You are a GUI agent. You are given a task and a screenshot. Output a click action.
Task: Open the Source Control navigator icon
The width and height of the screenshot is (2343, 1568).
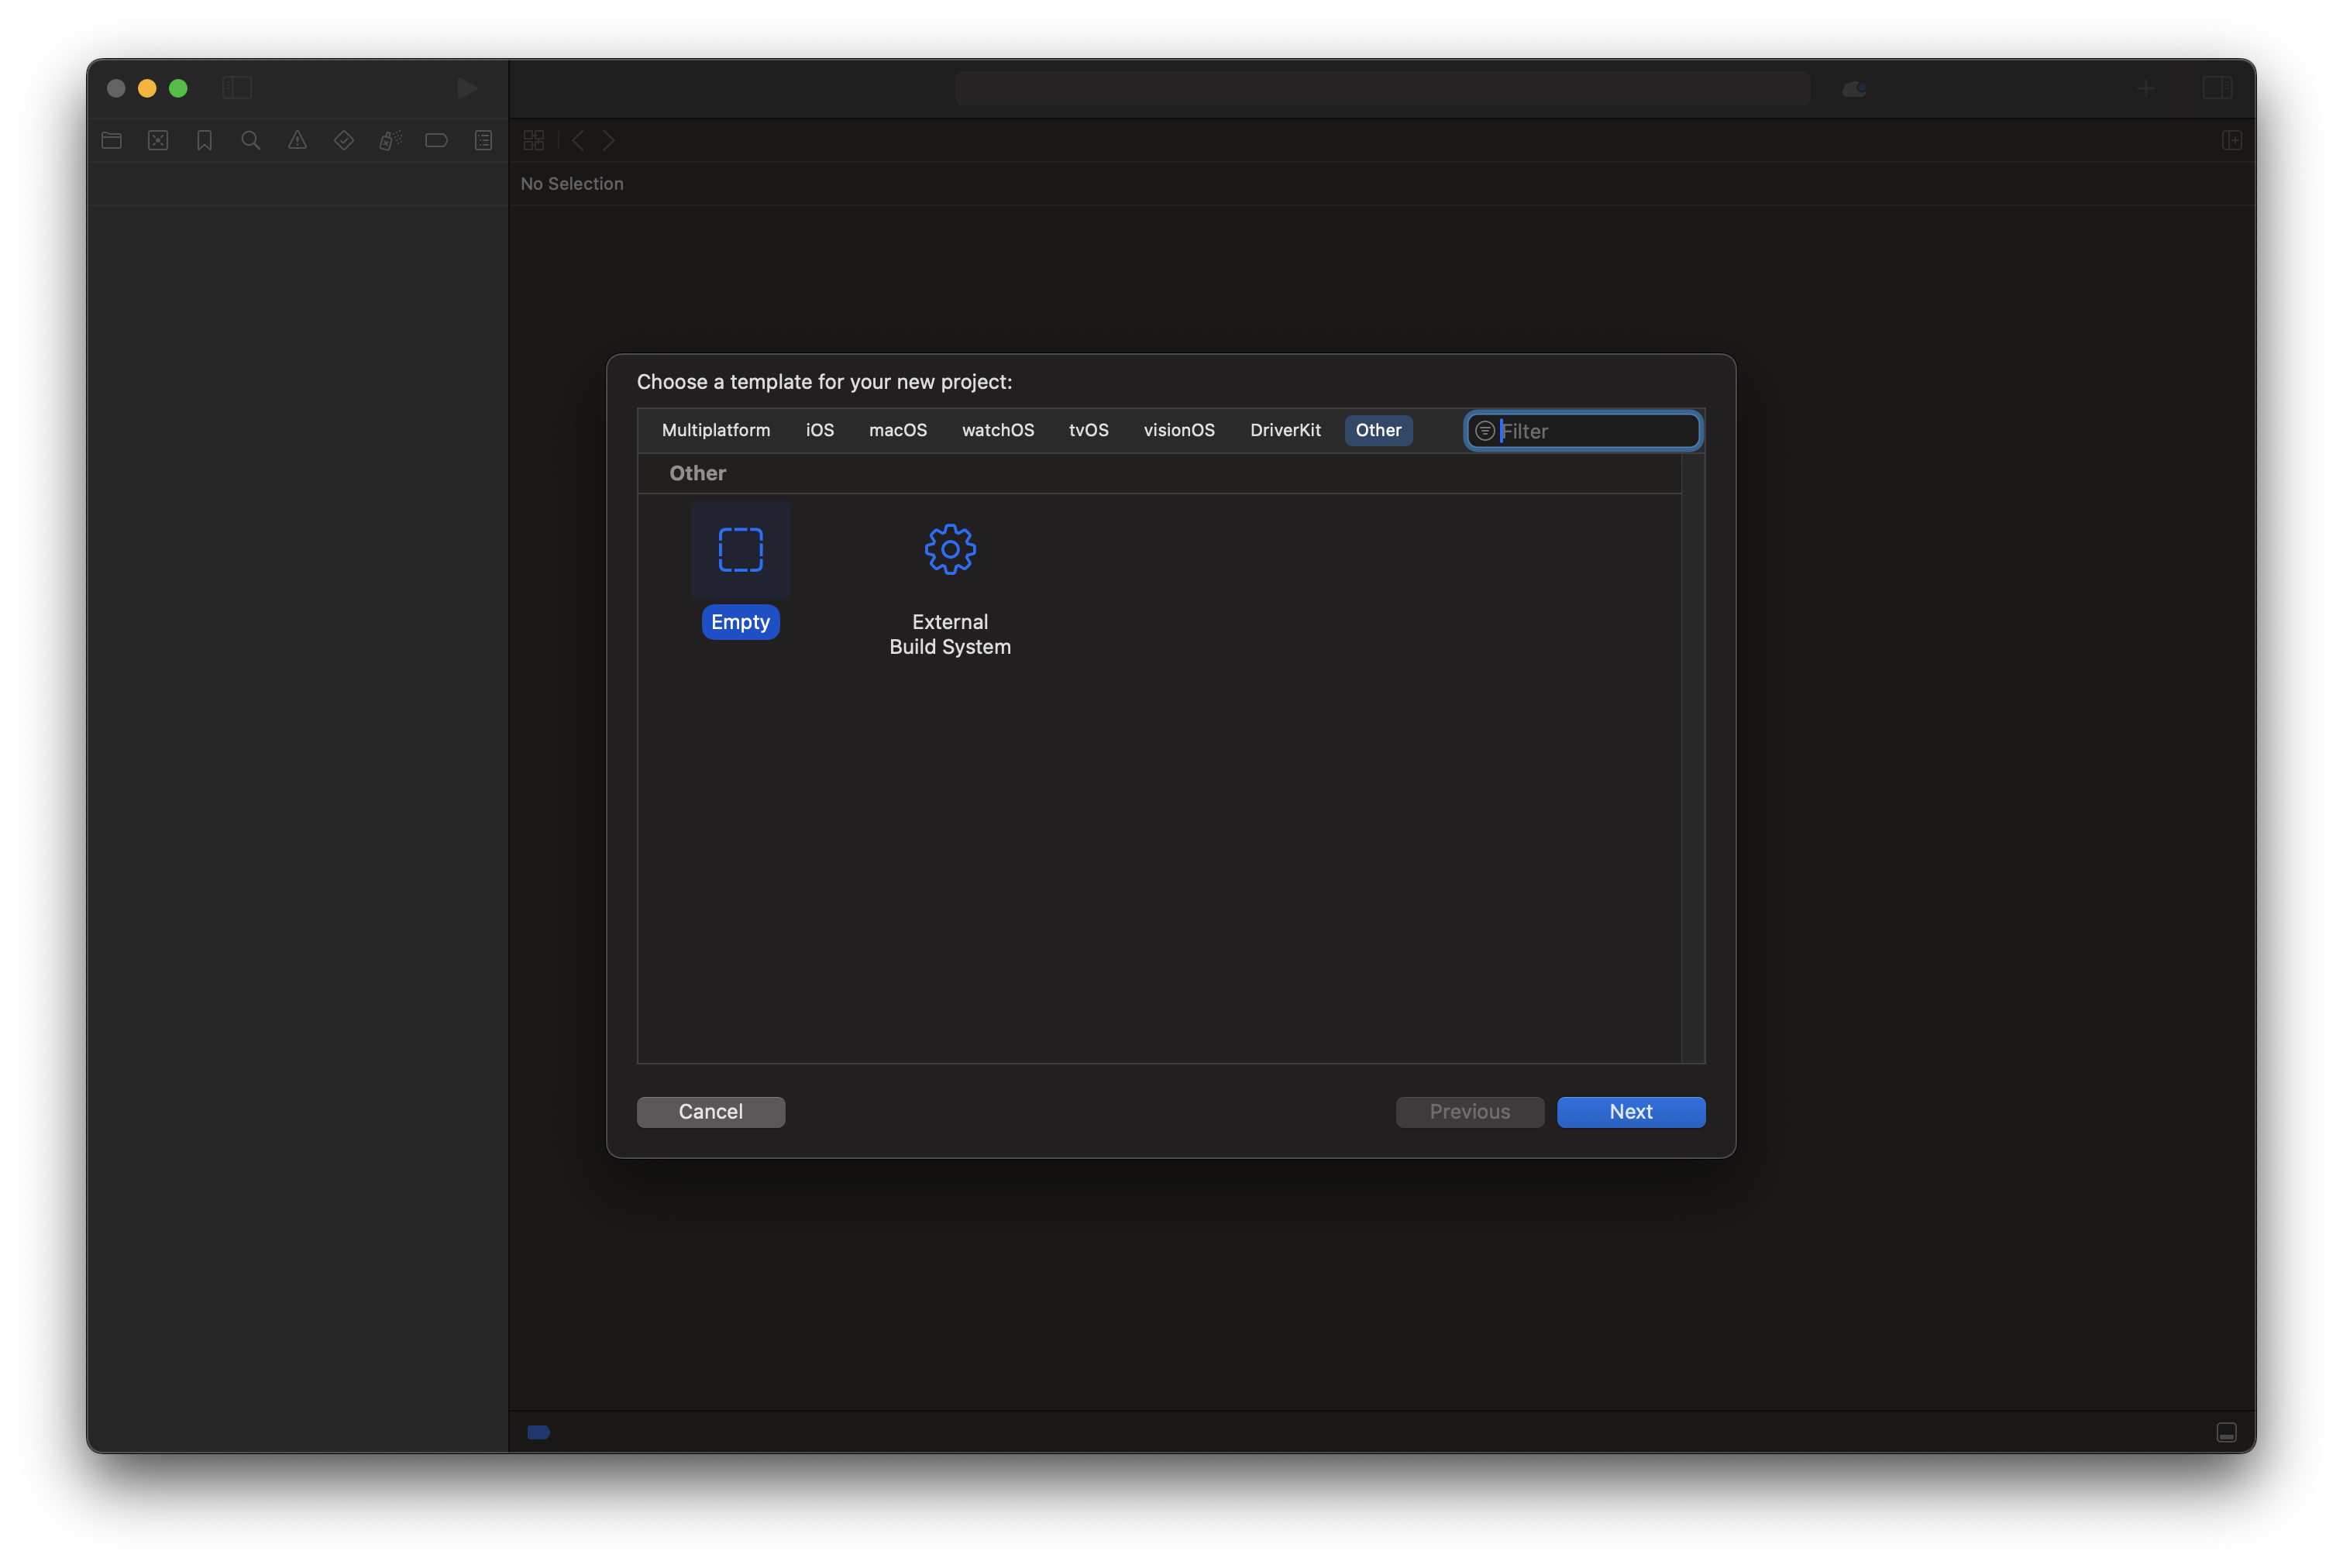(158, 141)
